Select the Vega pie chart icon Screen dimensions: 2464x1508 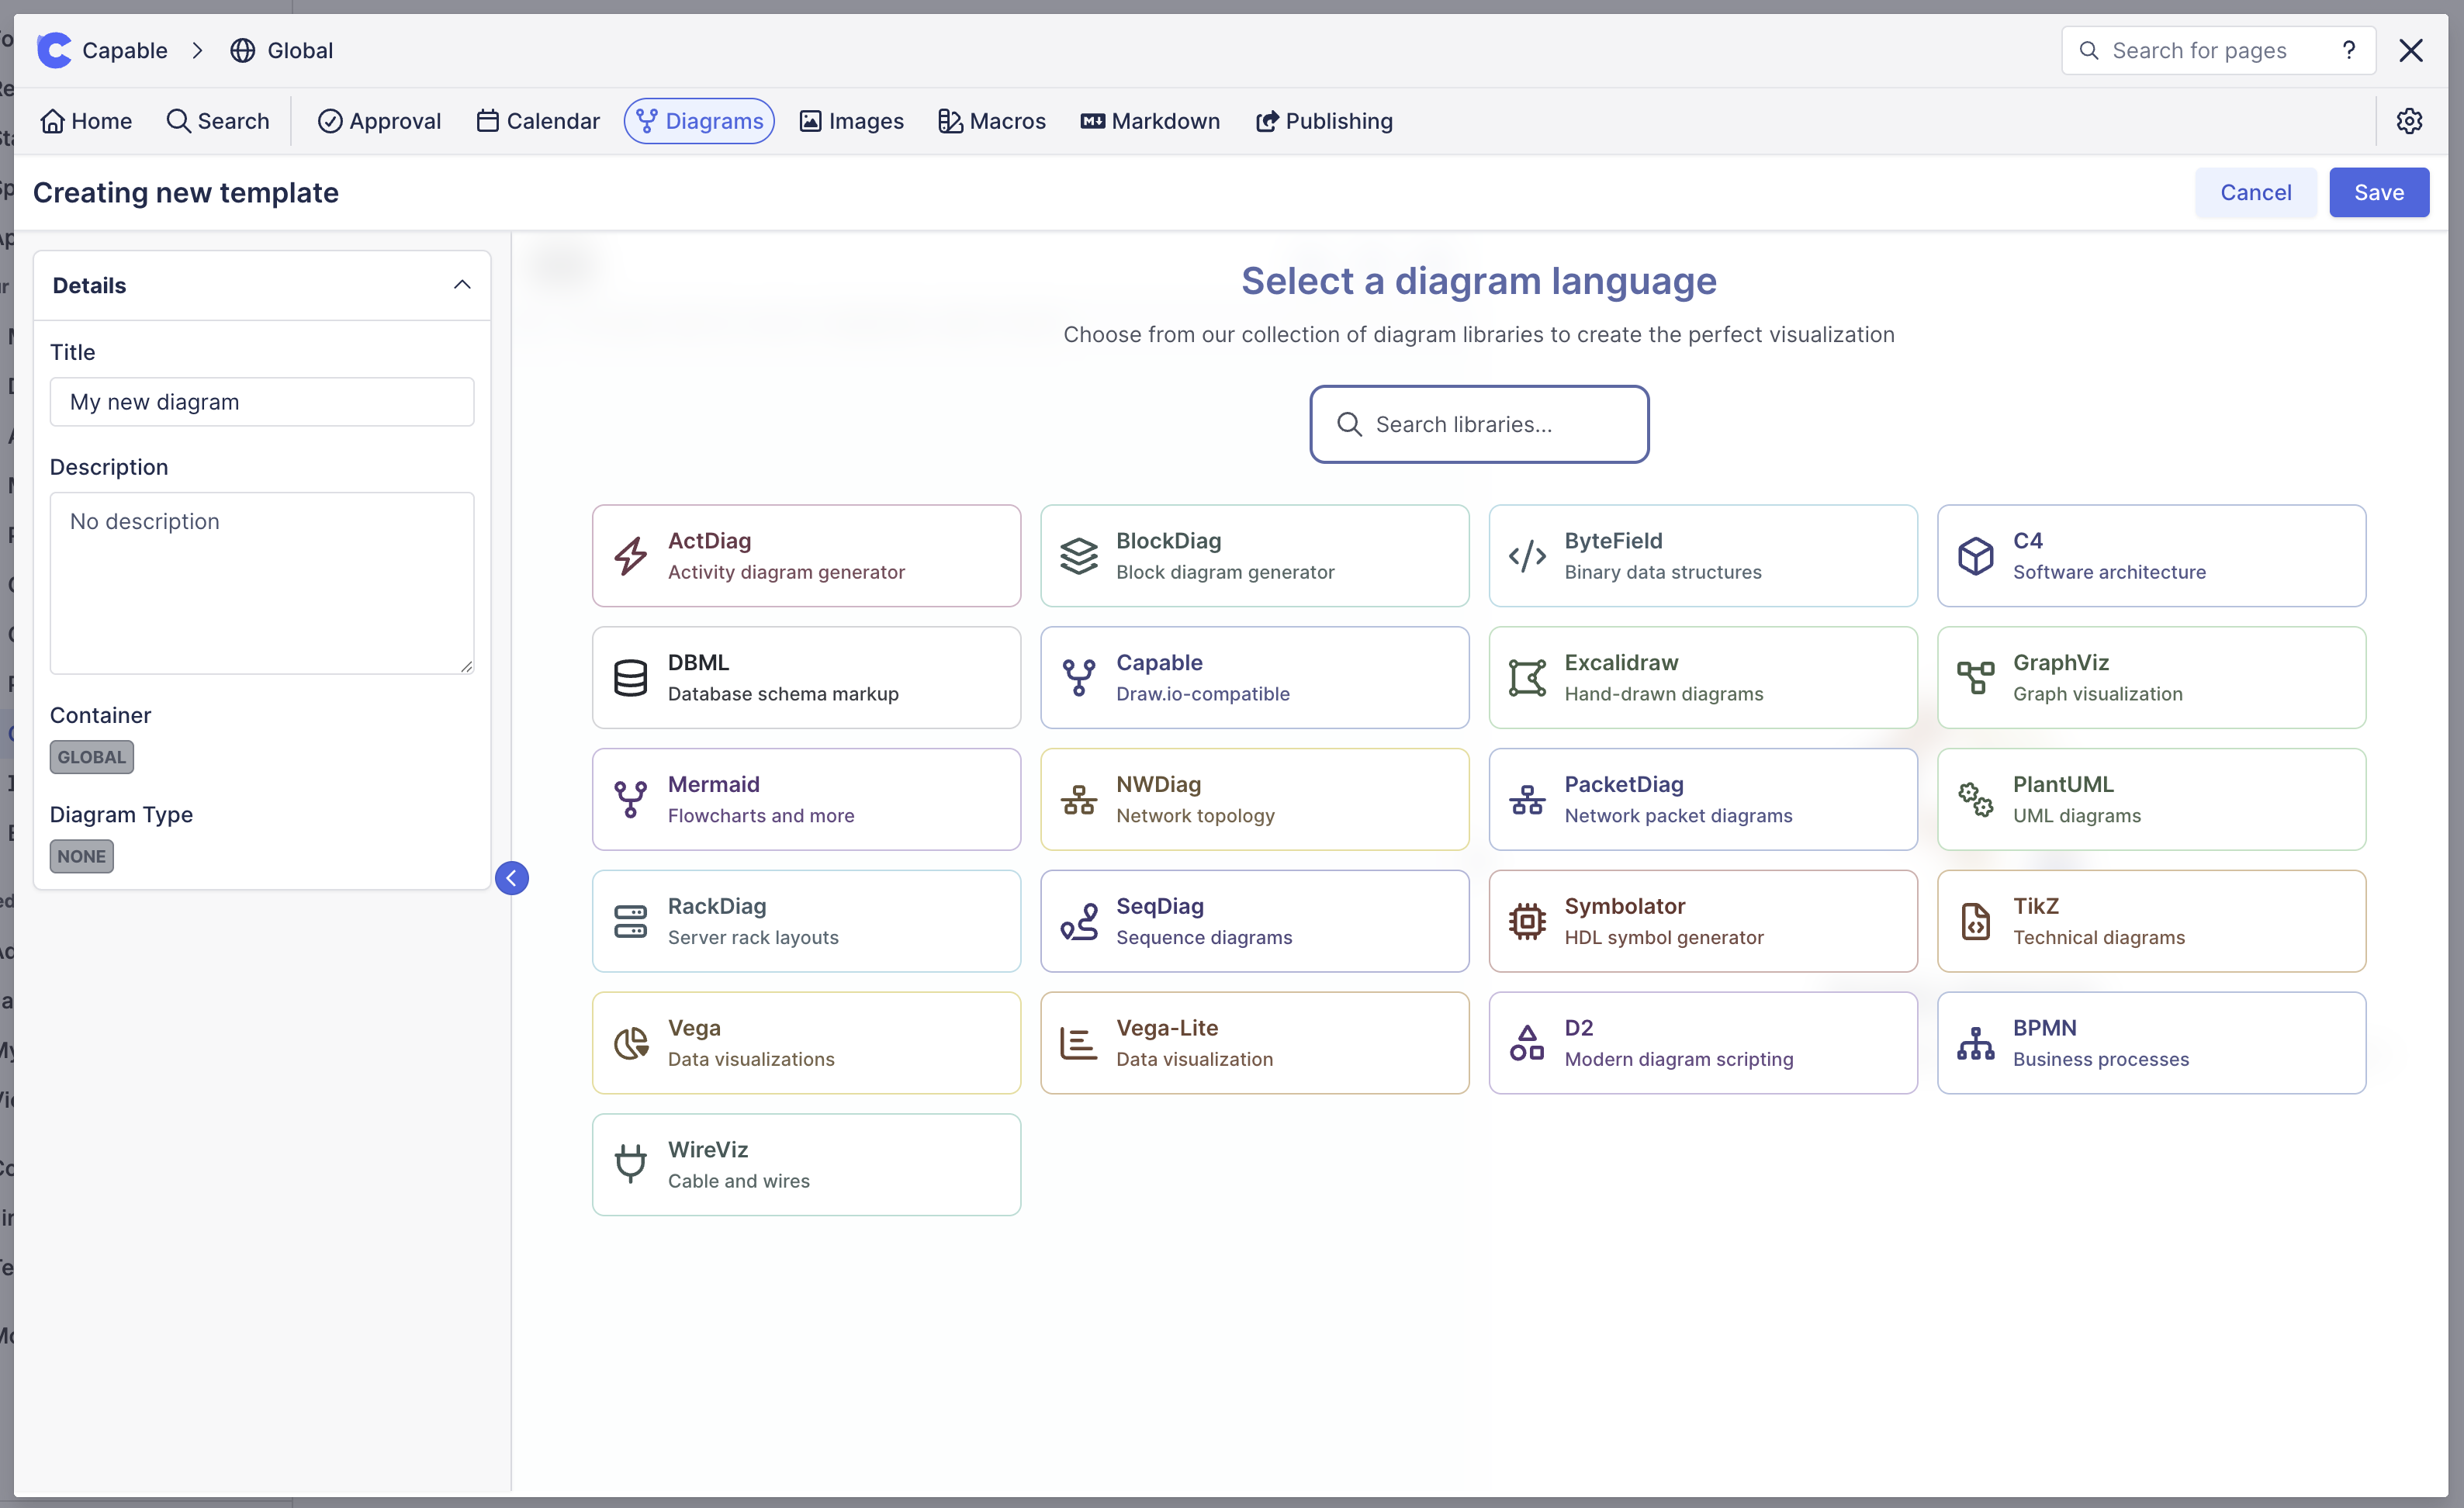[630, 1043]
